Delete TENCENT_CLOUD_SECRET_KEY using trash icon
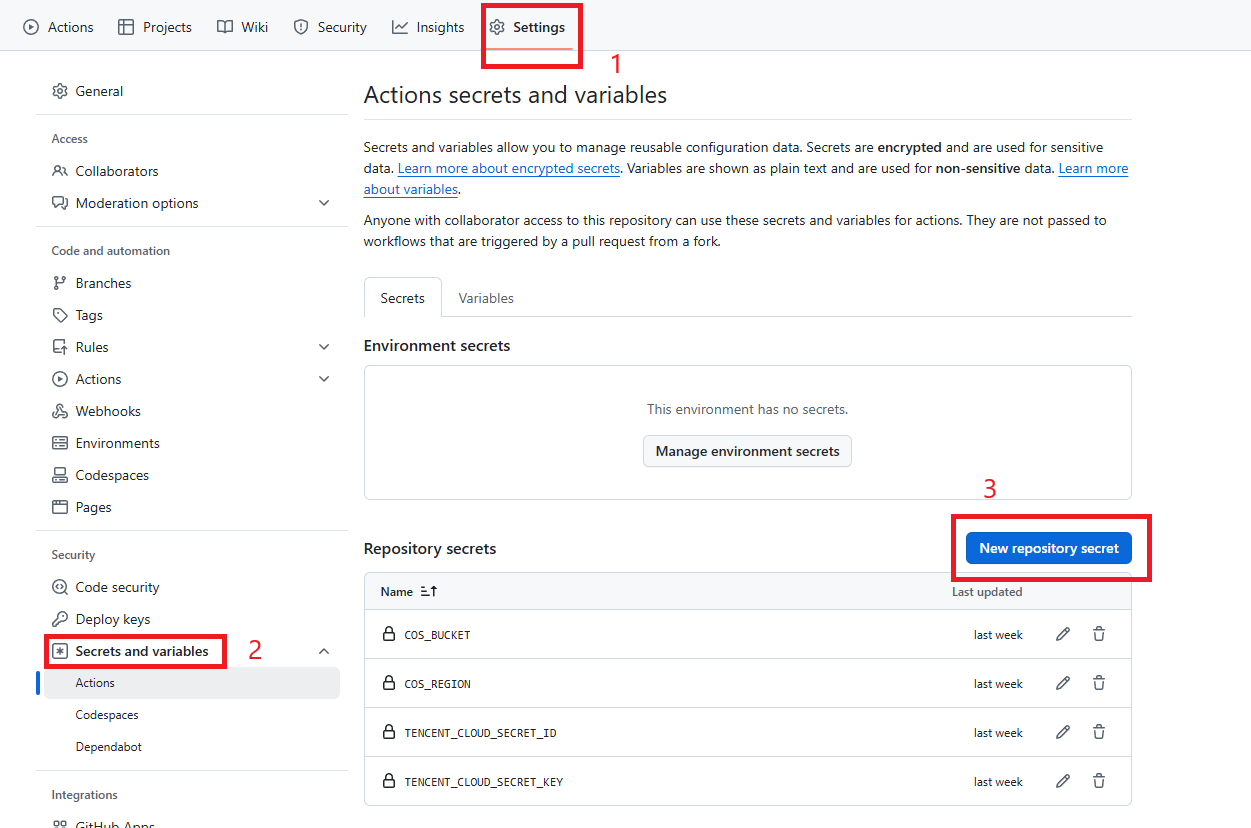The height and width of the screenshot is (828, 1251). (x=1099, y=781)
